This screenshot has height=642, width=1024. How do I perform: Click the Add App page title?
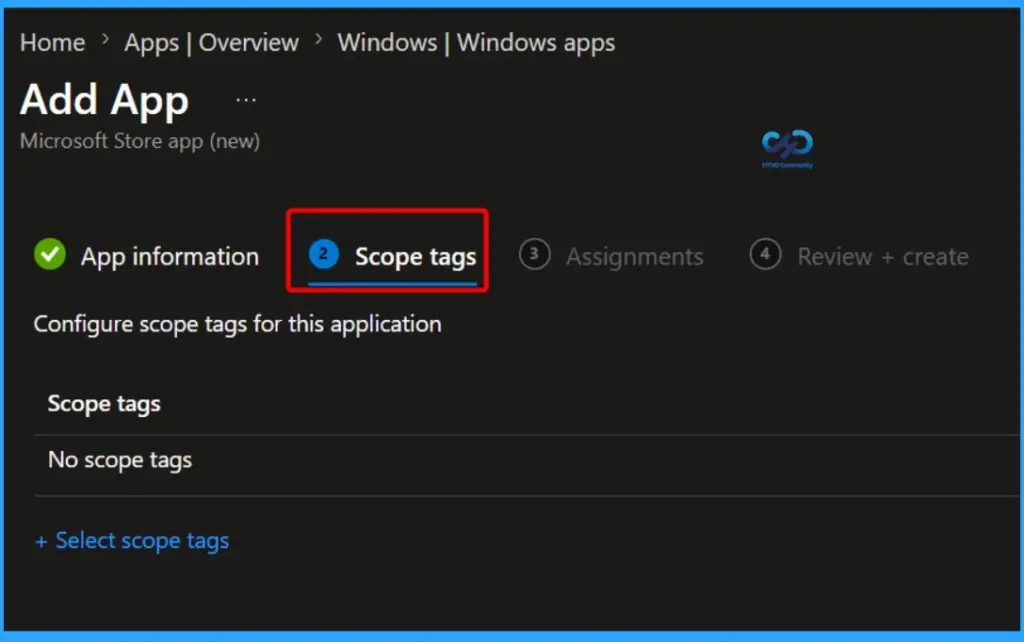click(x=104, y=100)
